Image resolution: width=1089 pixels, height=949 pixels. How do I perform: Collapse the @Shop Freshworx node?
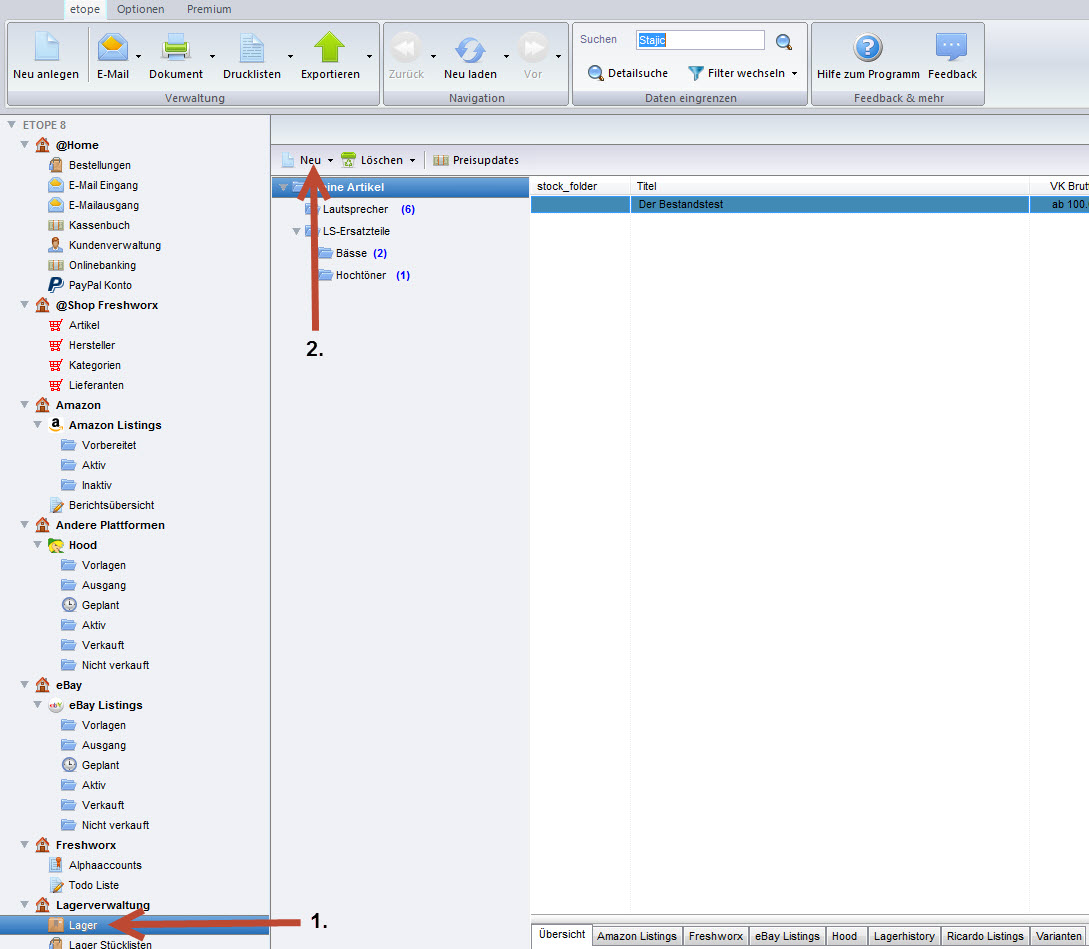[x=24, y=304]
